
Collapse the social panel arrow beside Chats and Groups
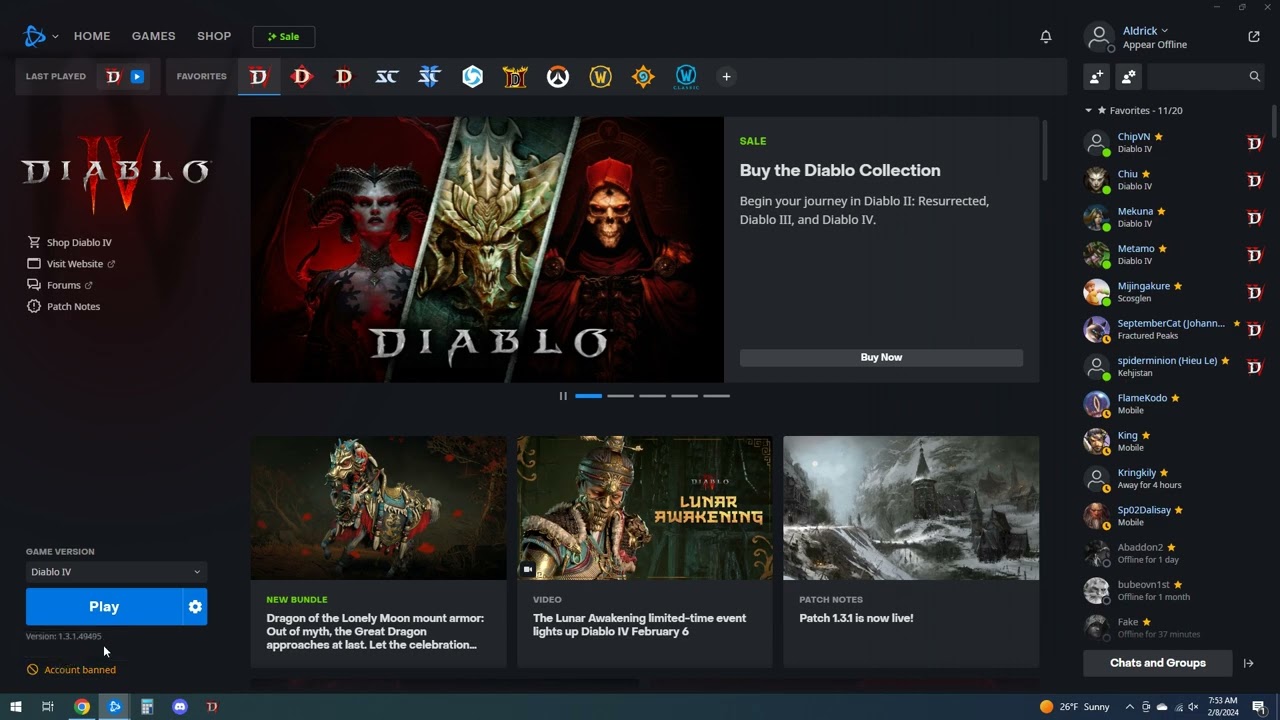coord(1248,663)
